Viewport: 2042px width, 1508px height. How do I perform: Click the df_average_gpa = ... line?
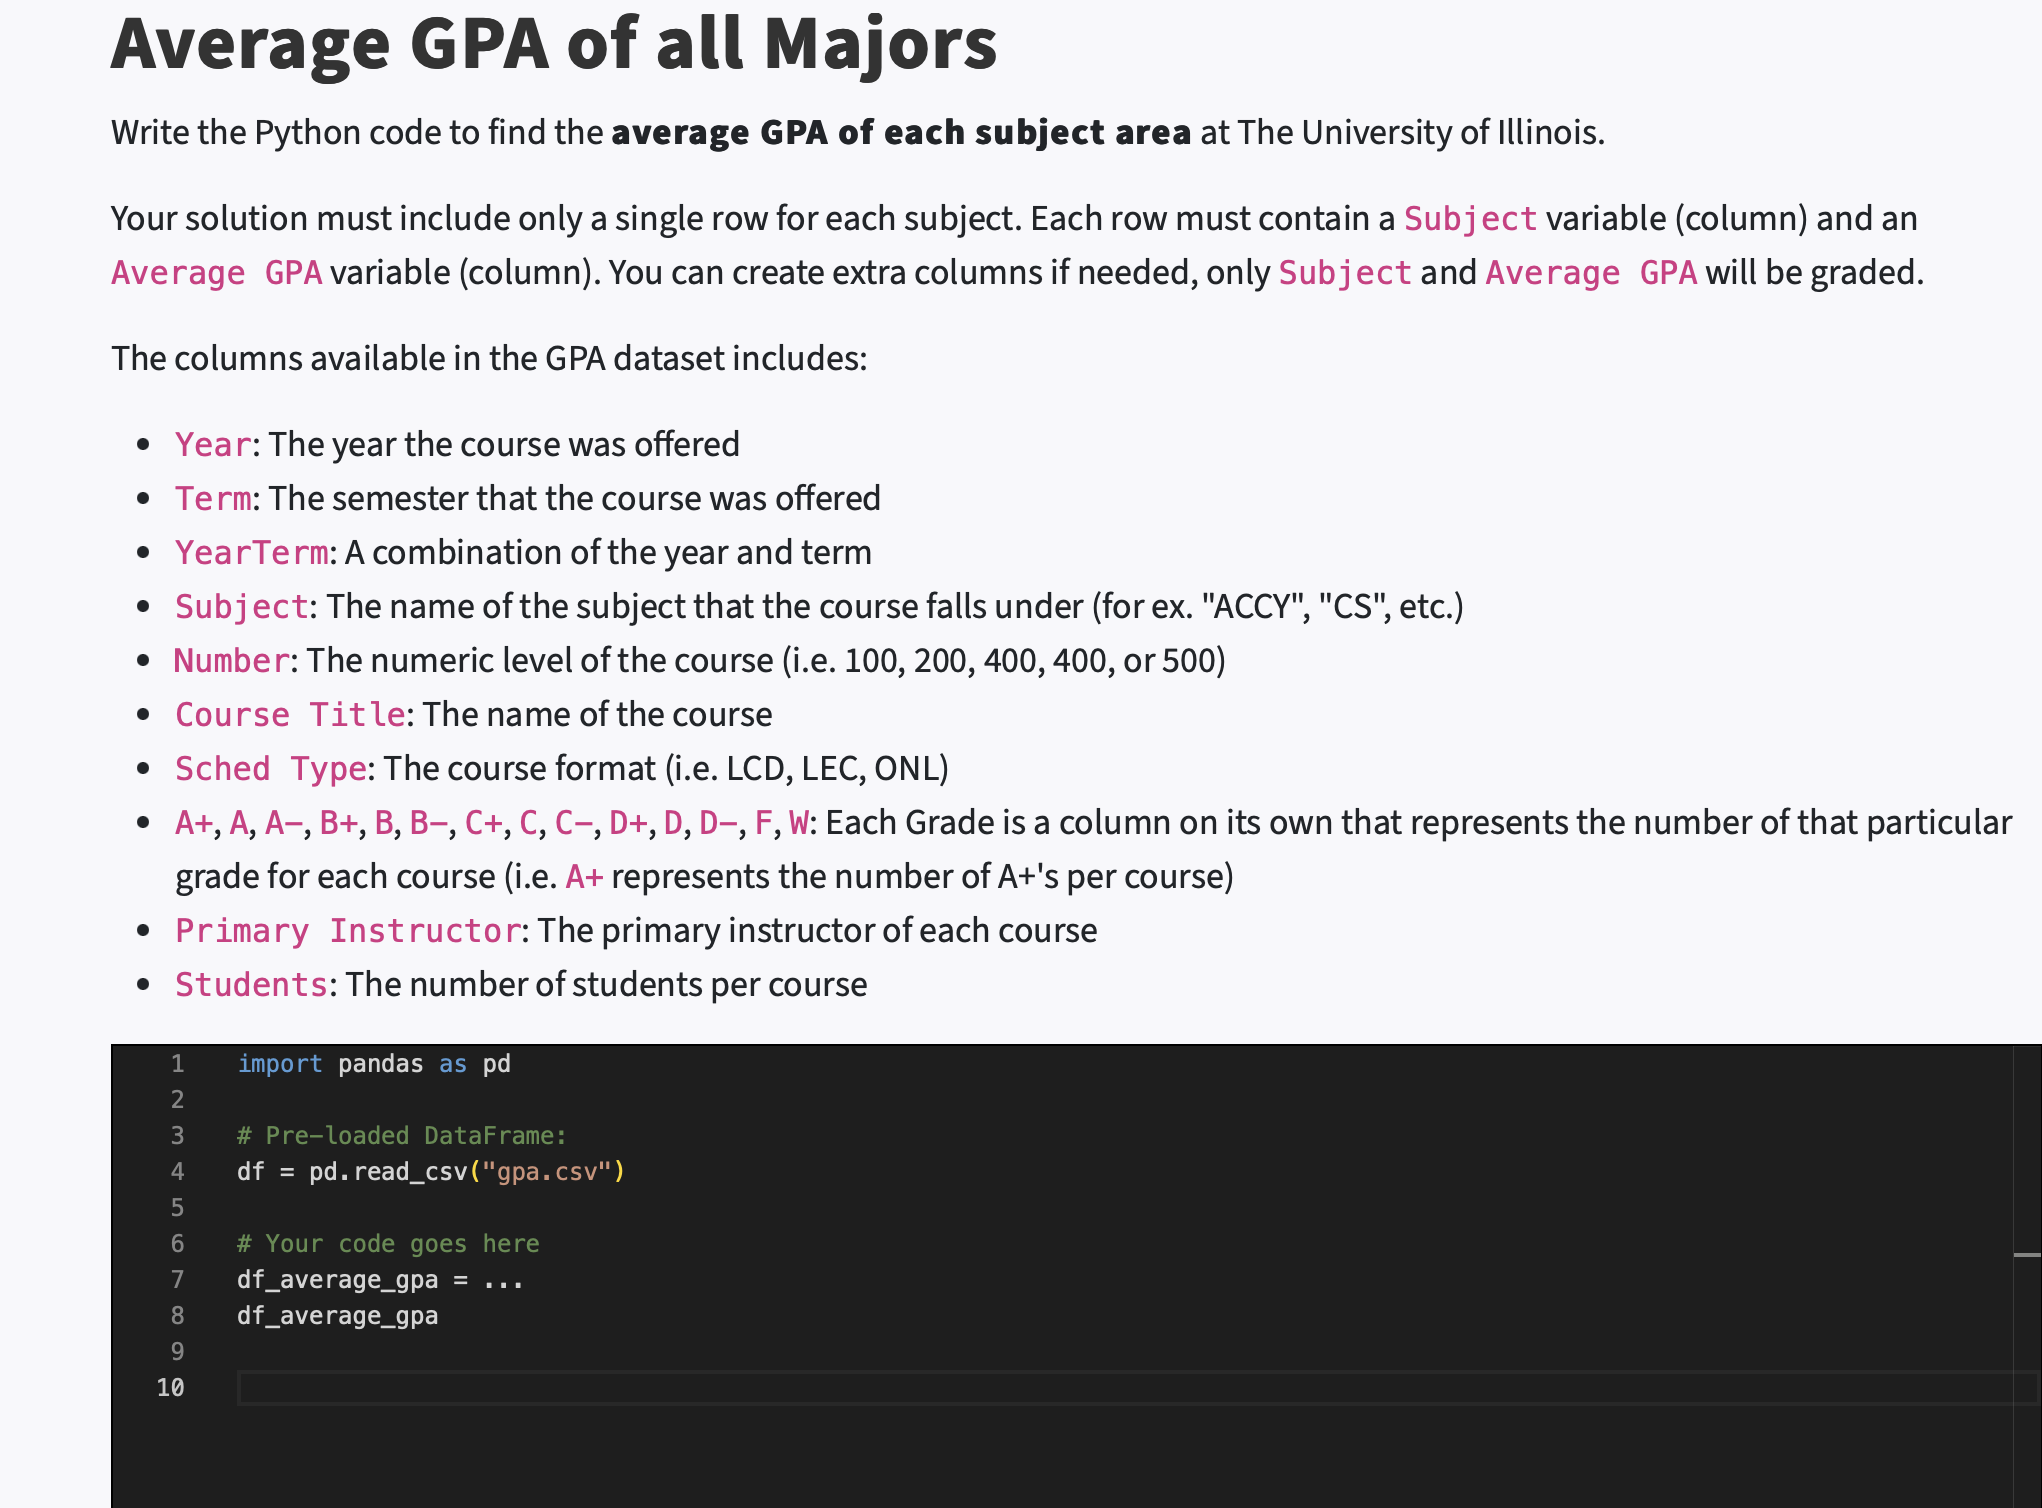(x=380, y=1280)
